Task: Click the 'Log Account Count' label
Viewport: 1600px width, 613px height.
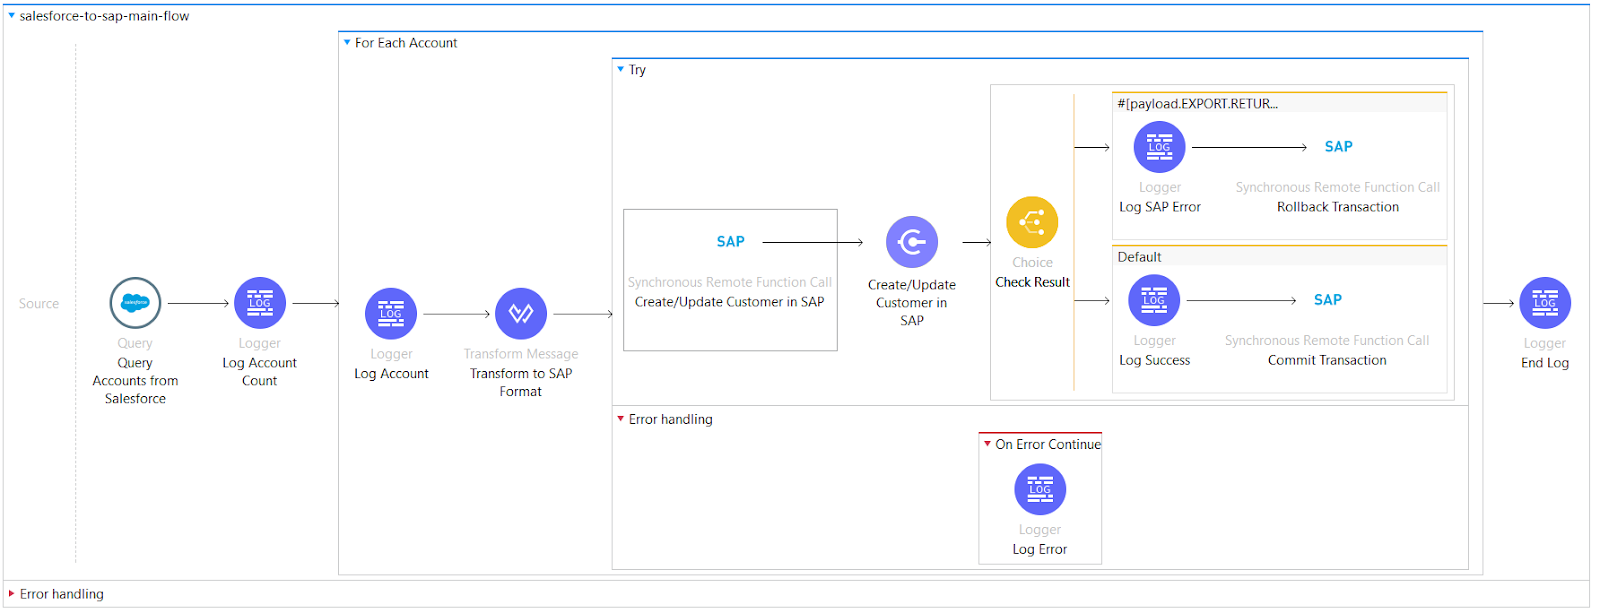Action: pyautogui.click(x=260, y=372)
